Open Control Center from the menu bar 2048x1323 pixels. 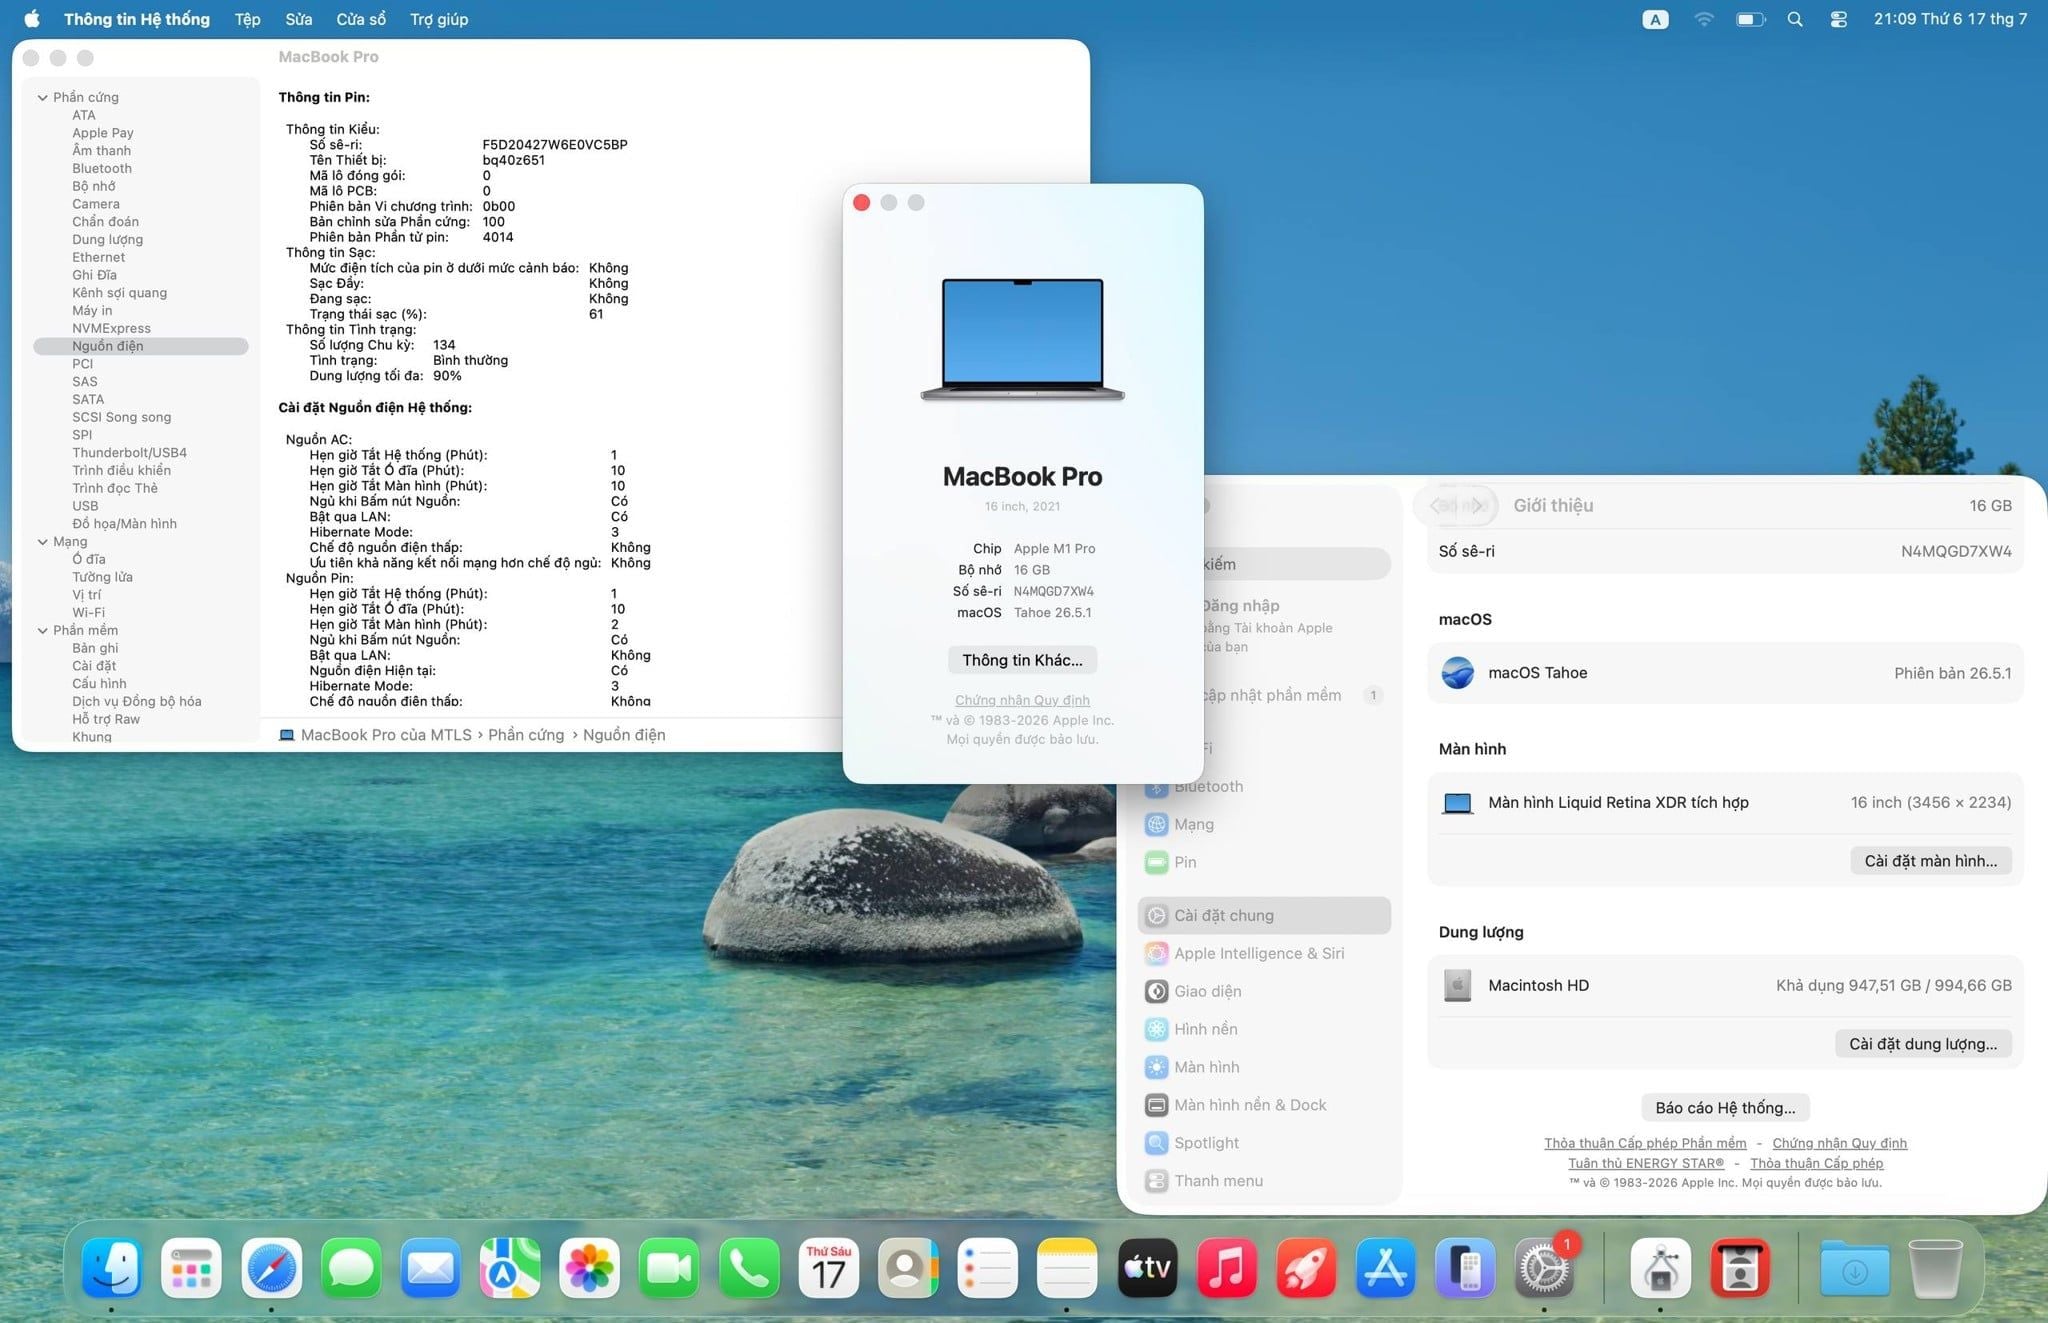click(1838, 19)
